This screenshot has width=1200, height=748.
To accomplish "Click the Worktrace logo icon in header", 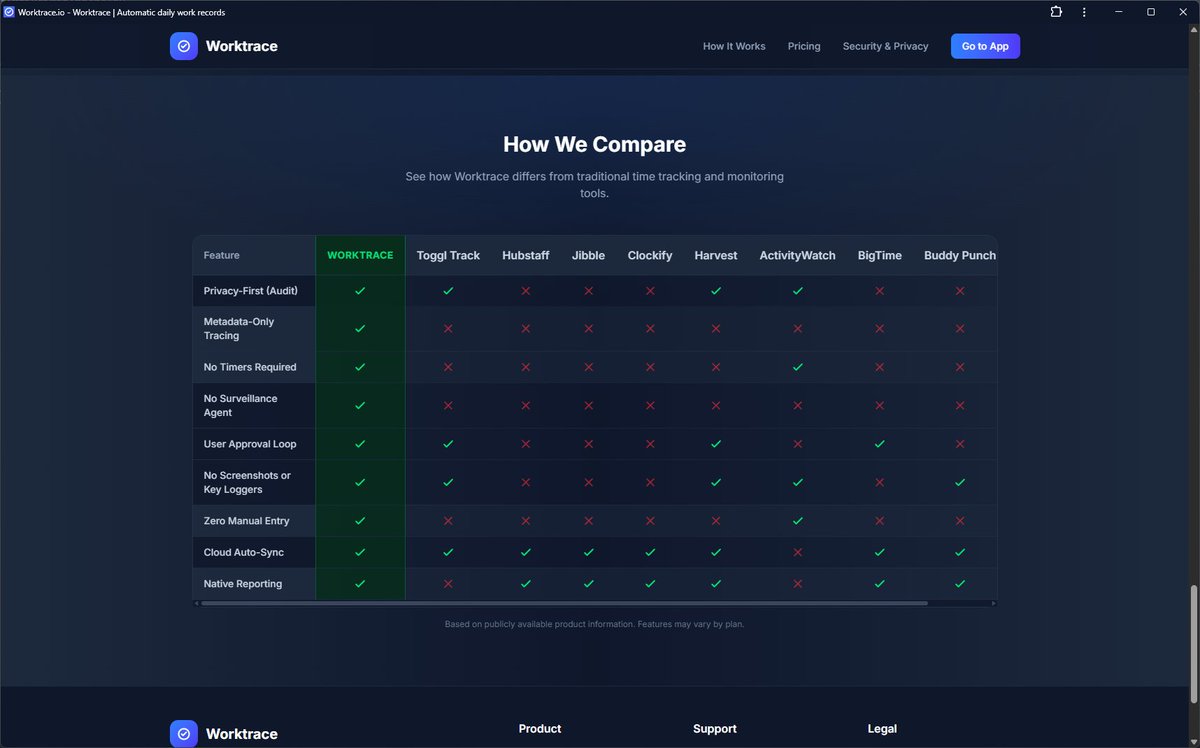I will (184, 46).
